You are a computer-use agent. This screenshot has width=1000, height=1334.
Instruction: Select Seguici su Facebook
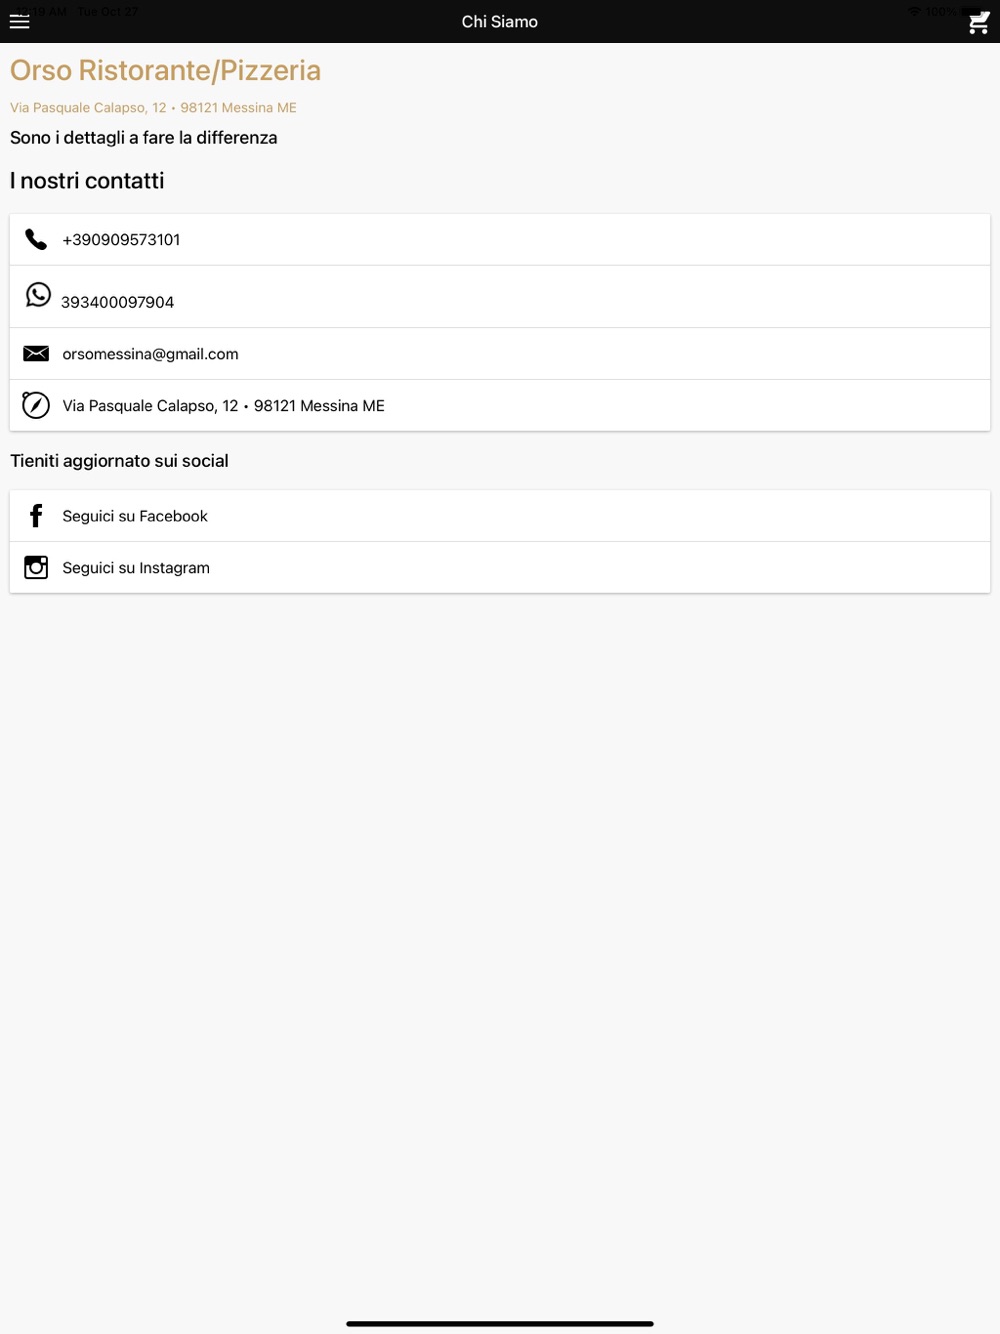click(x=500, y=516)
